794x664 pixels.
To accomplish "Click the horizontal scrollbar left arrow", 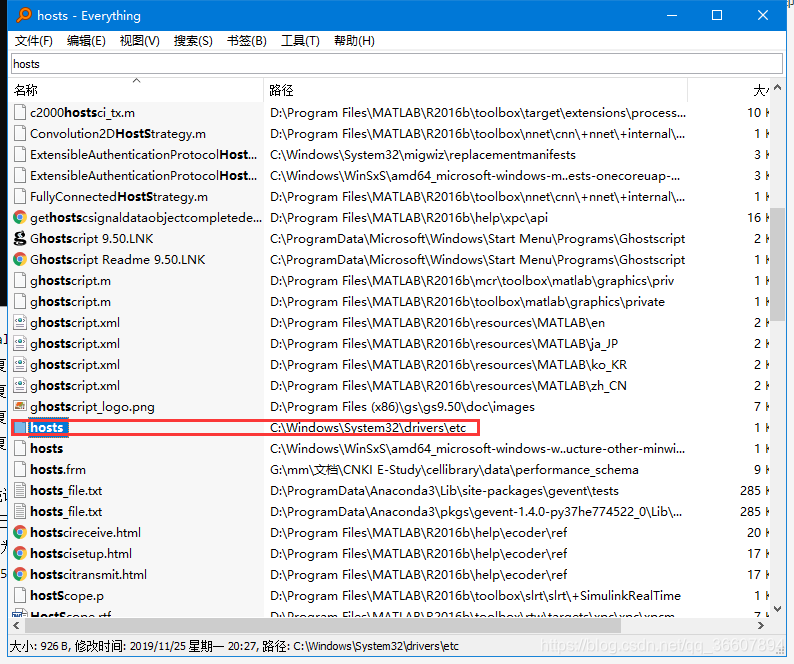I will [x=16, y=626].
